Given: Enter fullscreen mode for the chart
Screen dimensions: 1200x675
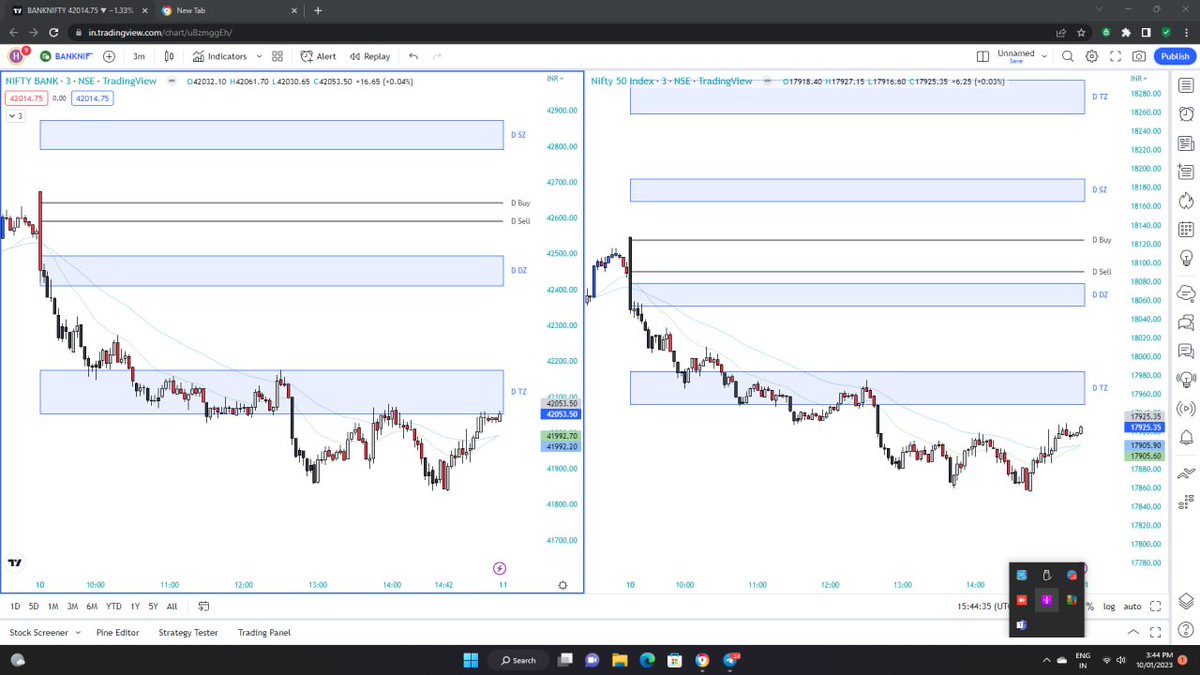Looking at the screenshot, I should coord(1116,57).
